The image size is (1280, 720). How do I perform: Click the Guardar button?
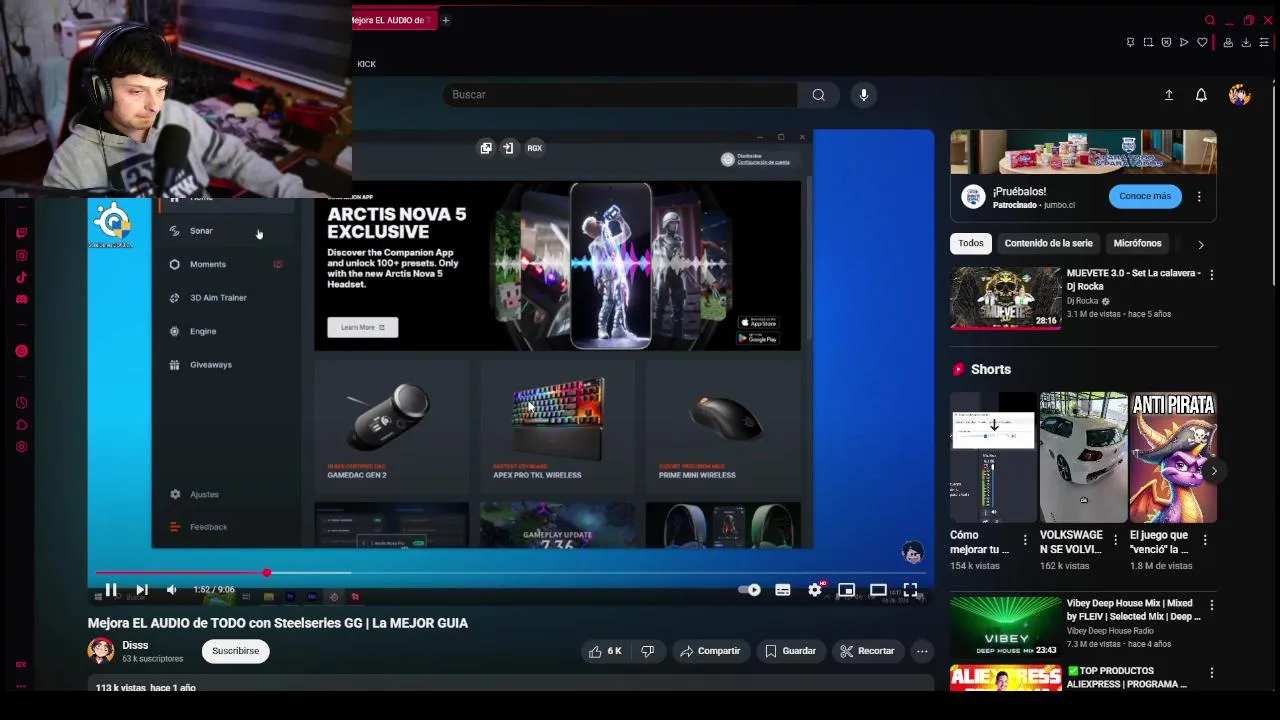click(790, 651)
